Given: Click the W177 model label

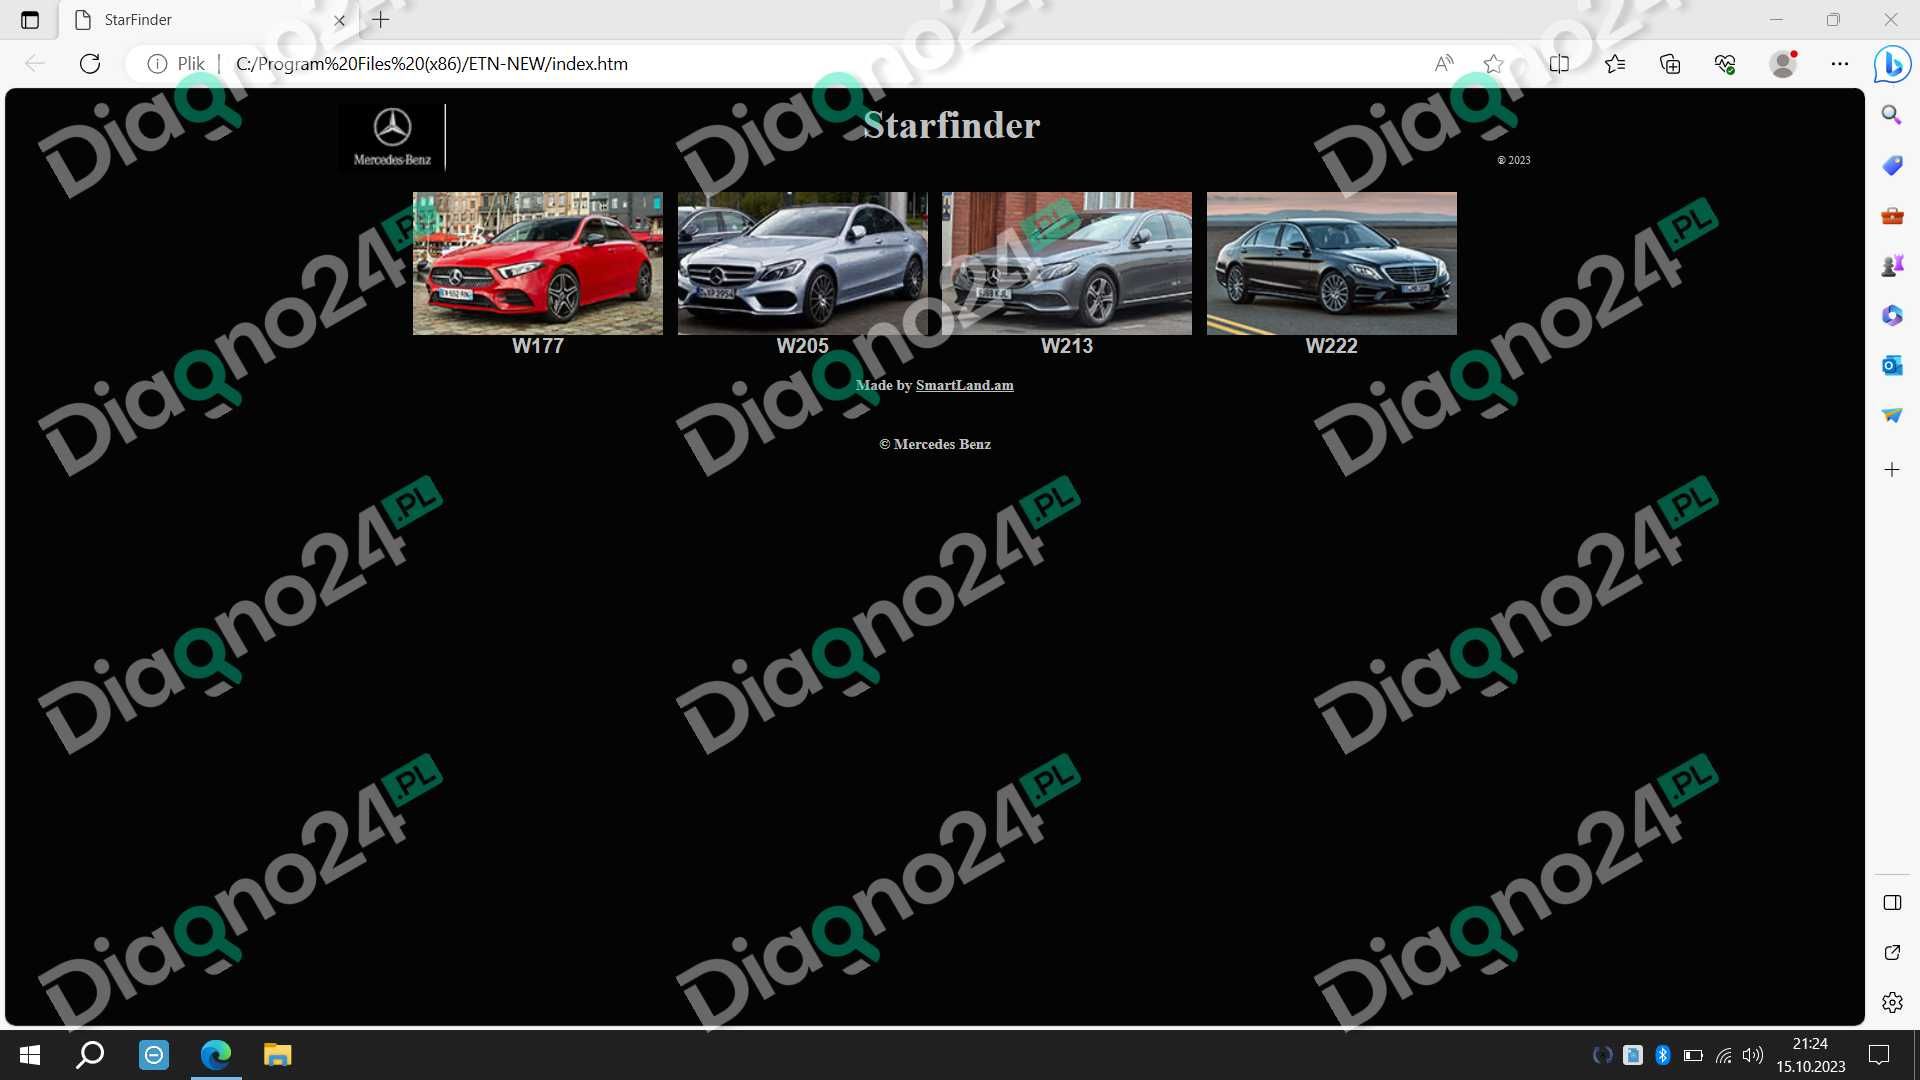Looking at the screenshot, I should click(x=538, y=346).
